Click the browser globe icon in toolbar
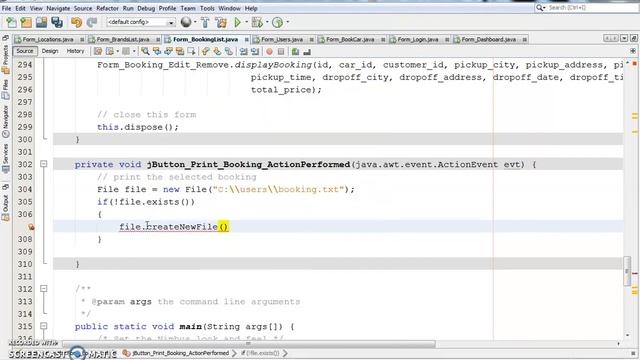Image resolution: width=640 pixels, height=360 pixels. 186,22
